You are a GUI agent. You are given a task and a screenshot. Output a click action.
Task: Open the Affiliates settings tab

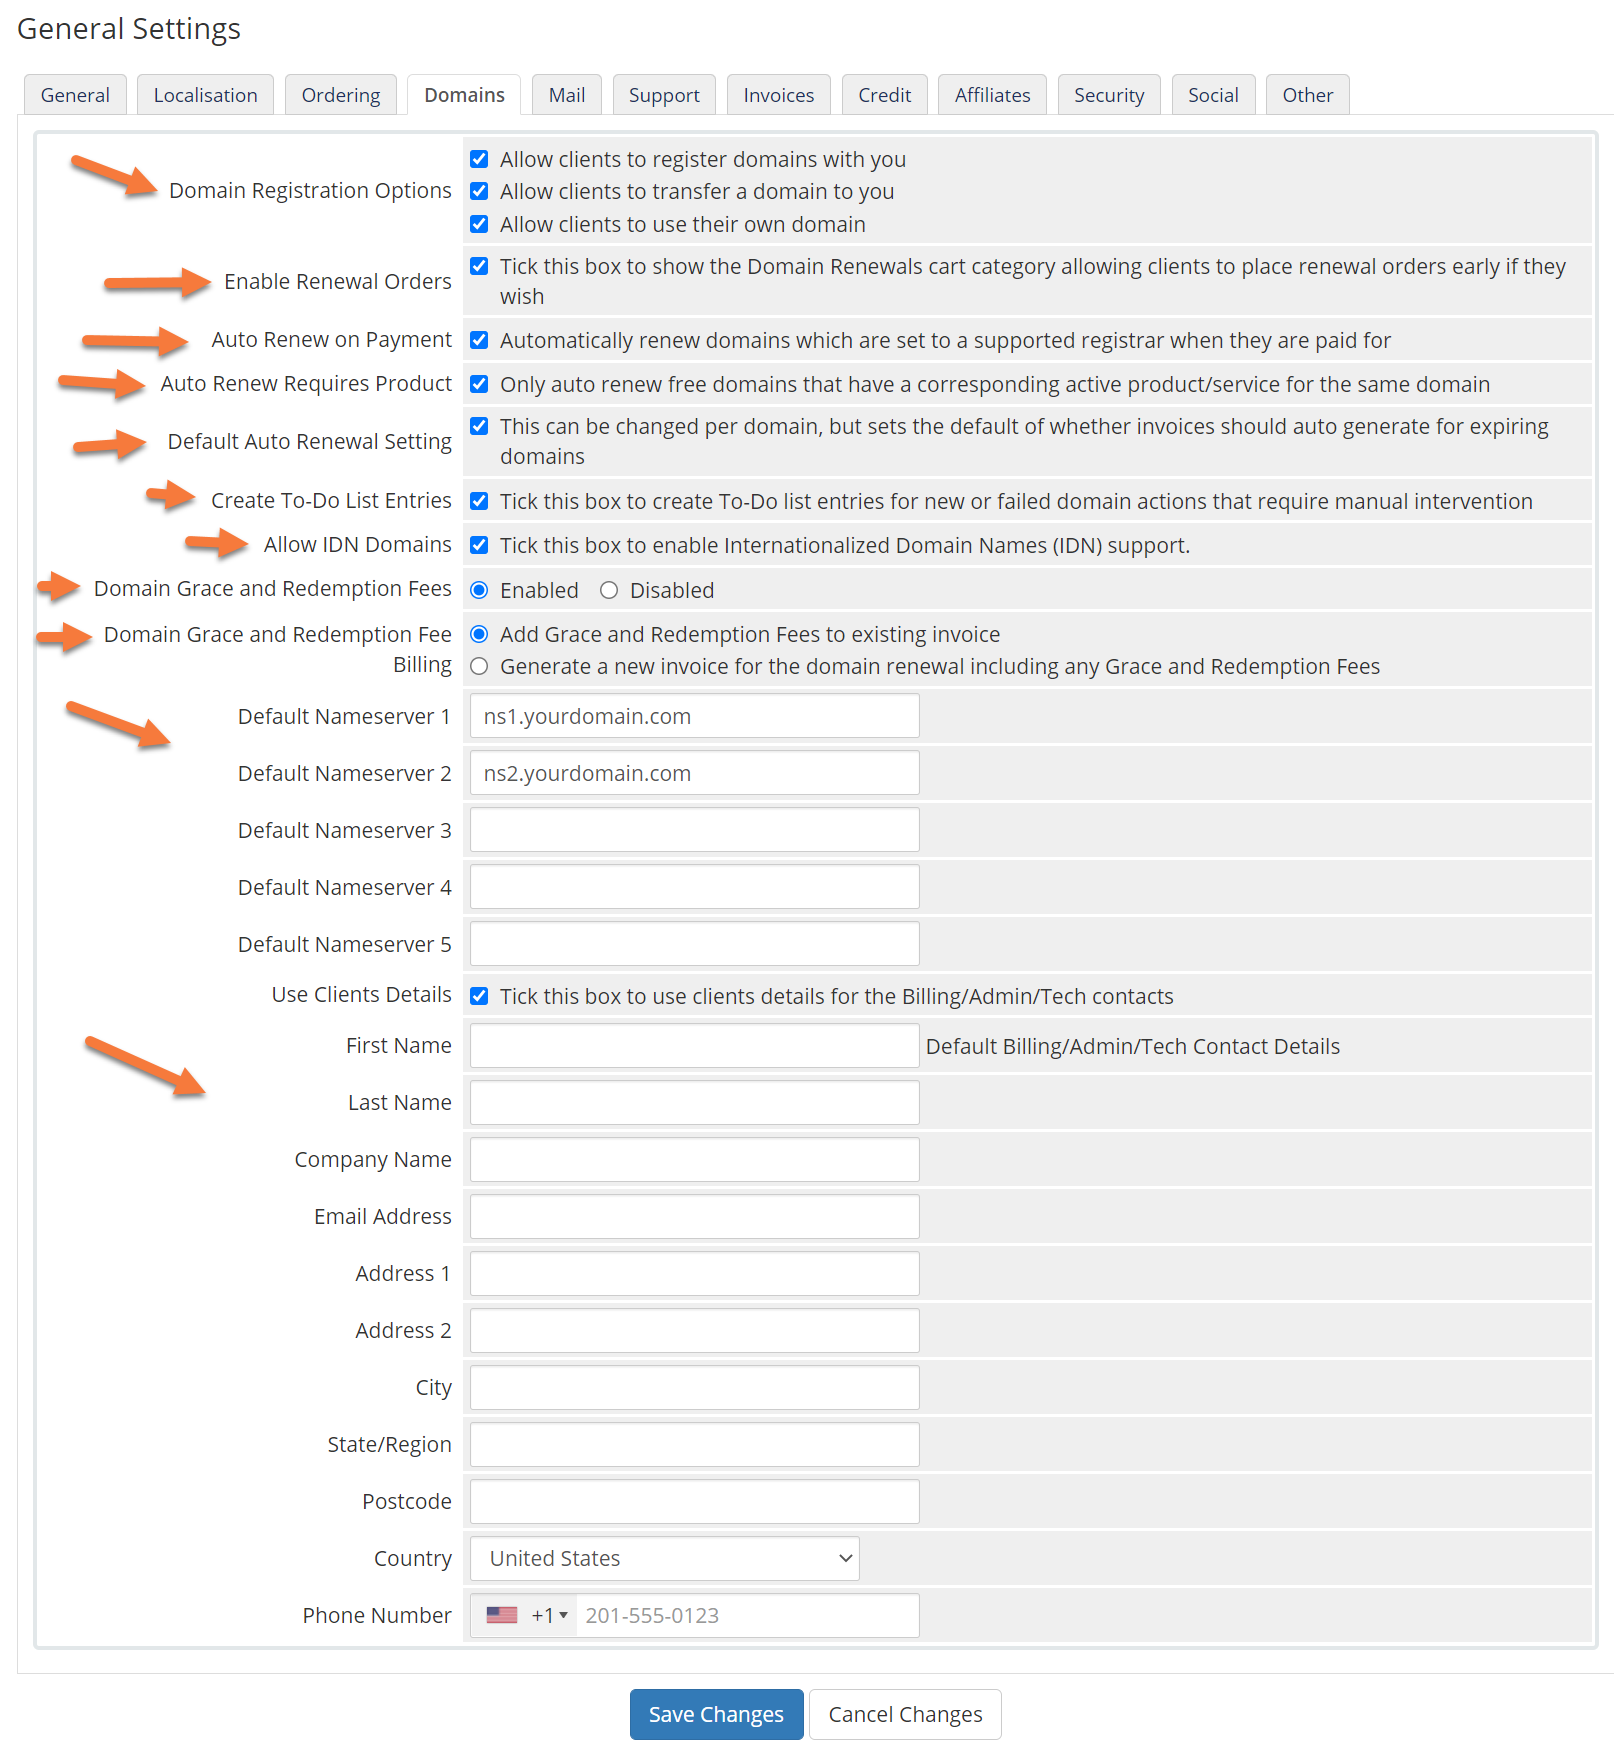pyautogui.click(x=992, y=95)
